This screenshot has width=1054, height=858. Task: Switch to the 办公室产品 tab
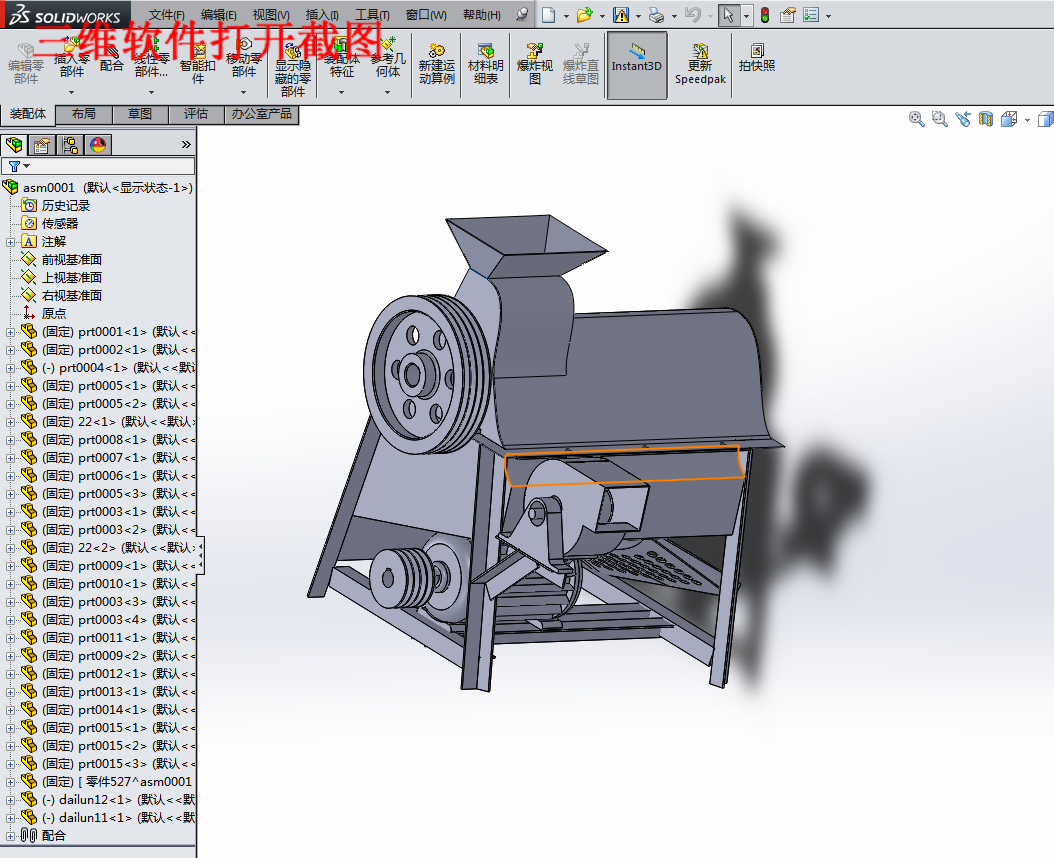tap(261, 114)
